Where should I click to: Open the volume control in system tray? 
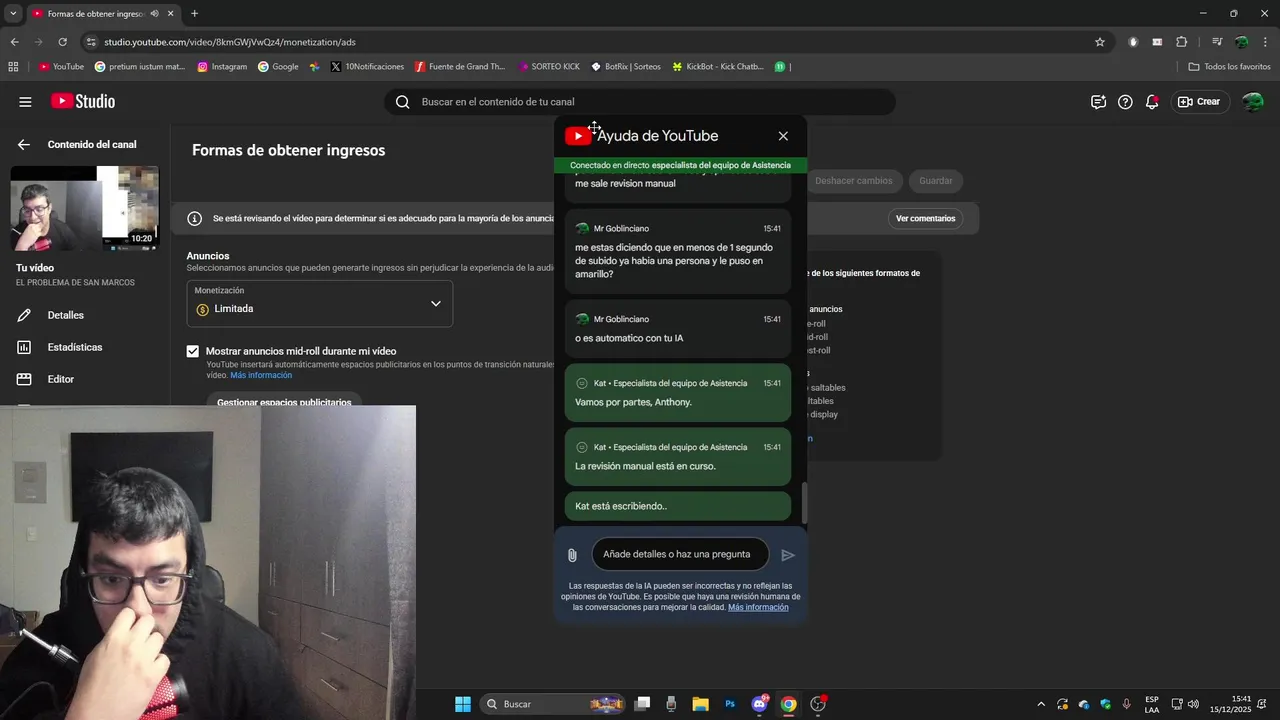(x=1193, y=704)
